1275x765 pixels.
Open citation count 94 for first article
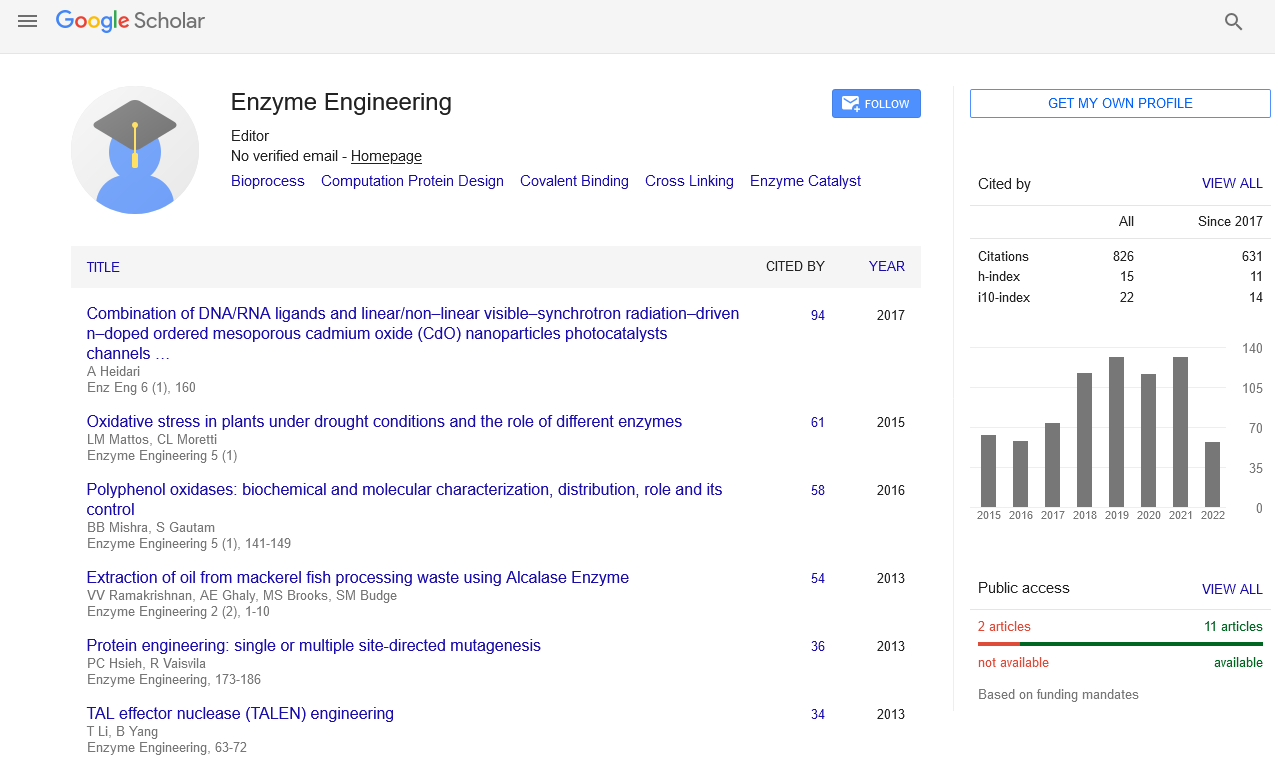point(817,315)
